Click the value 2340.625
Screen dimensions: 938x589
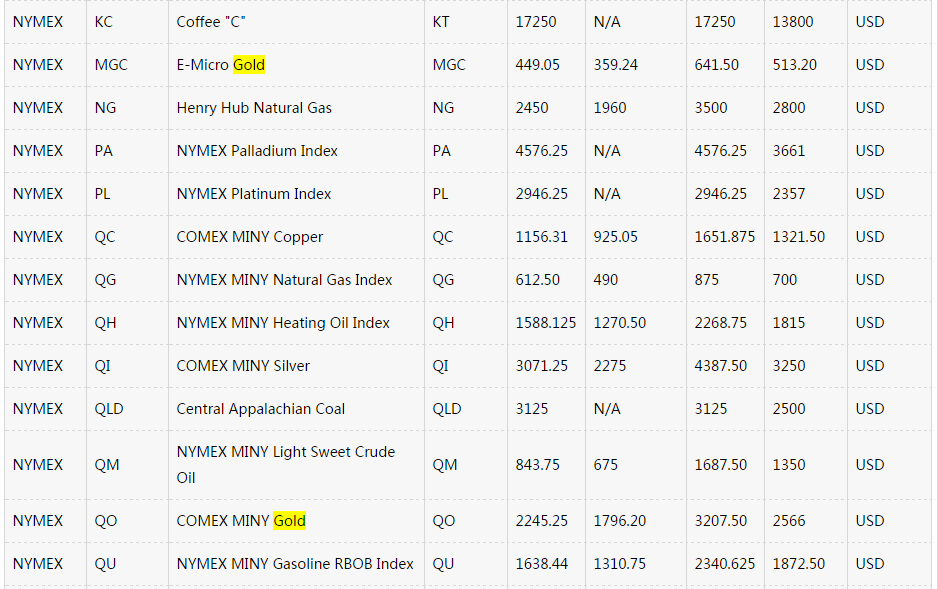tap(724, 564)
